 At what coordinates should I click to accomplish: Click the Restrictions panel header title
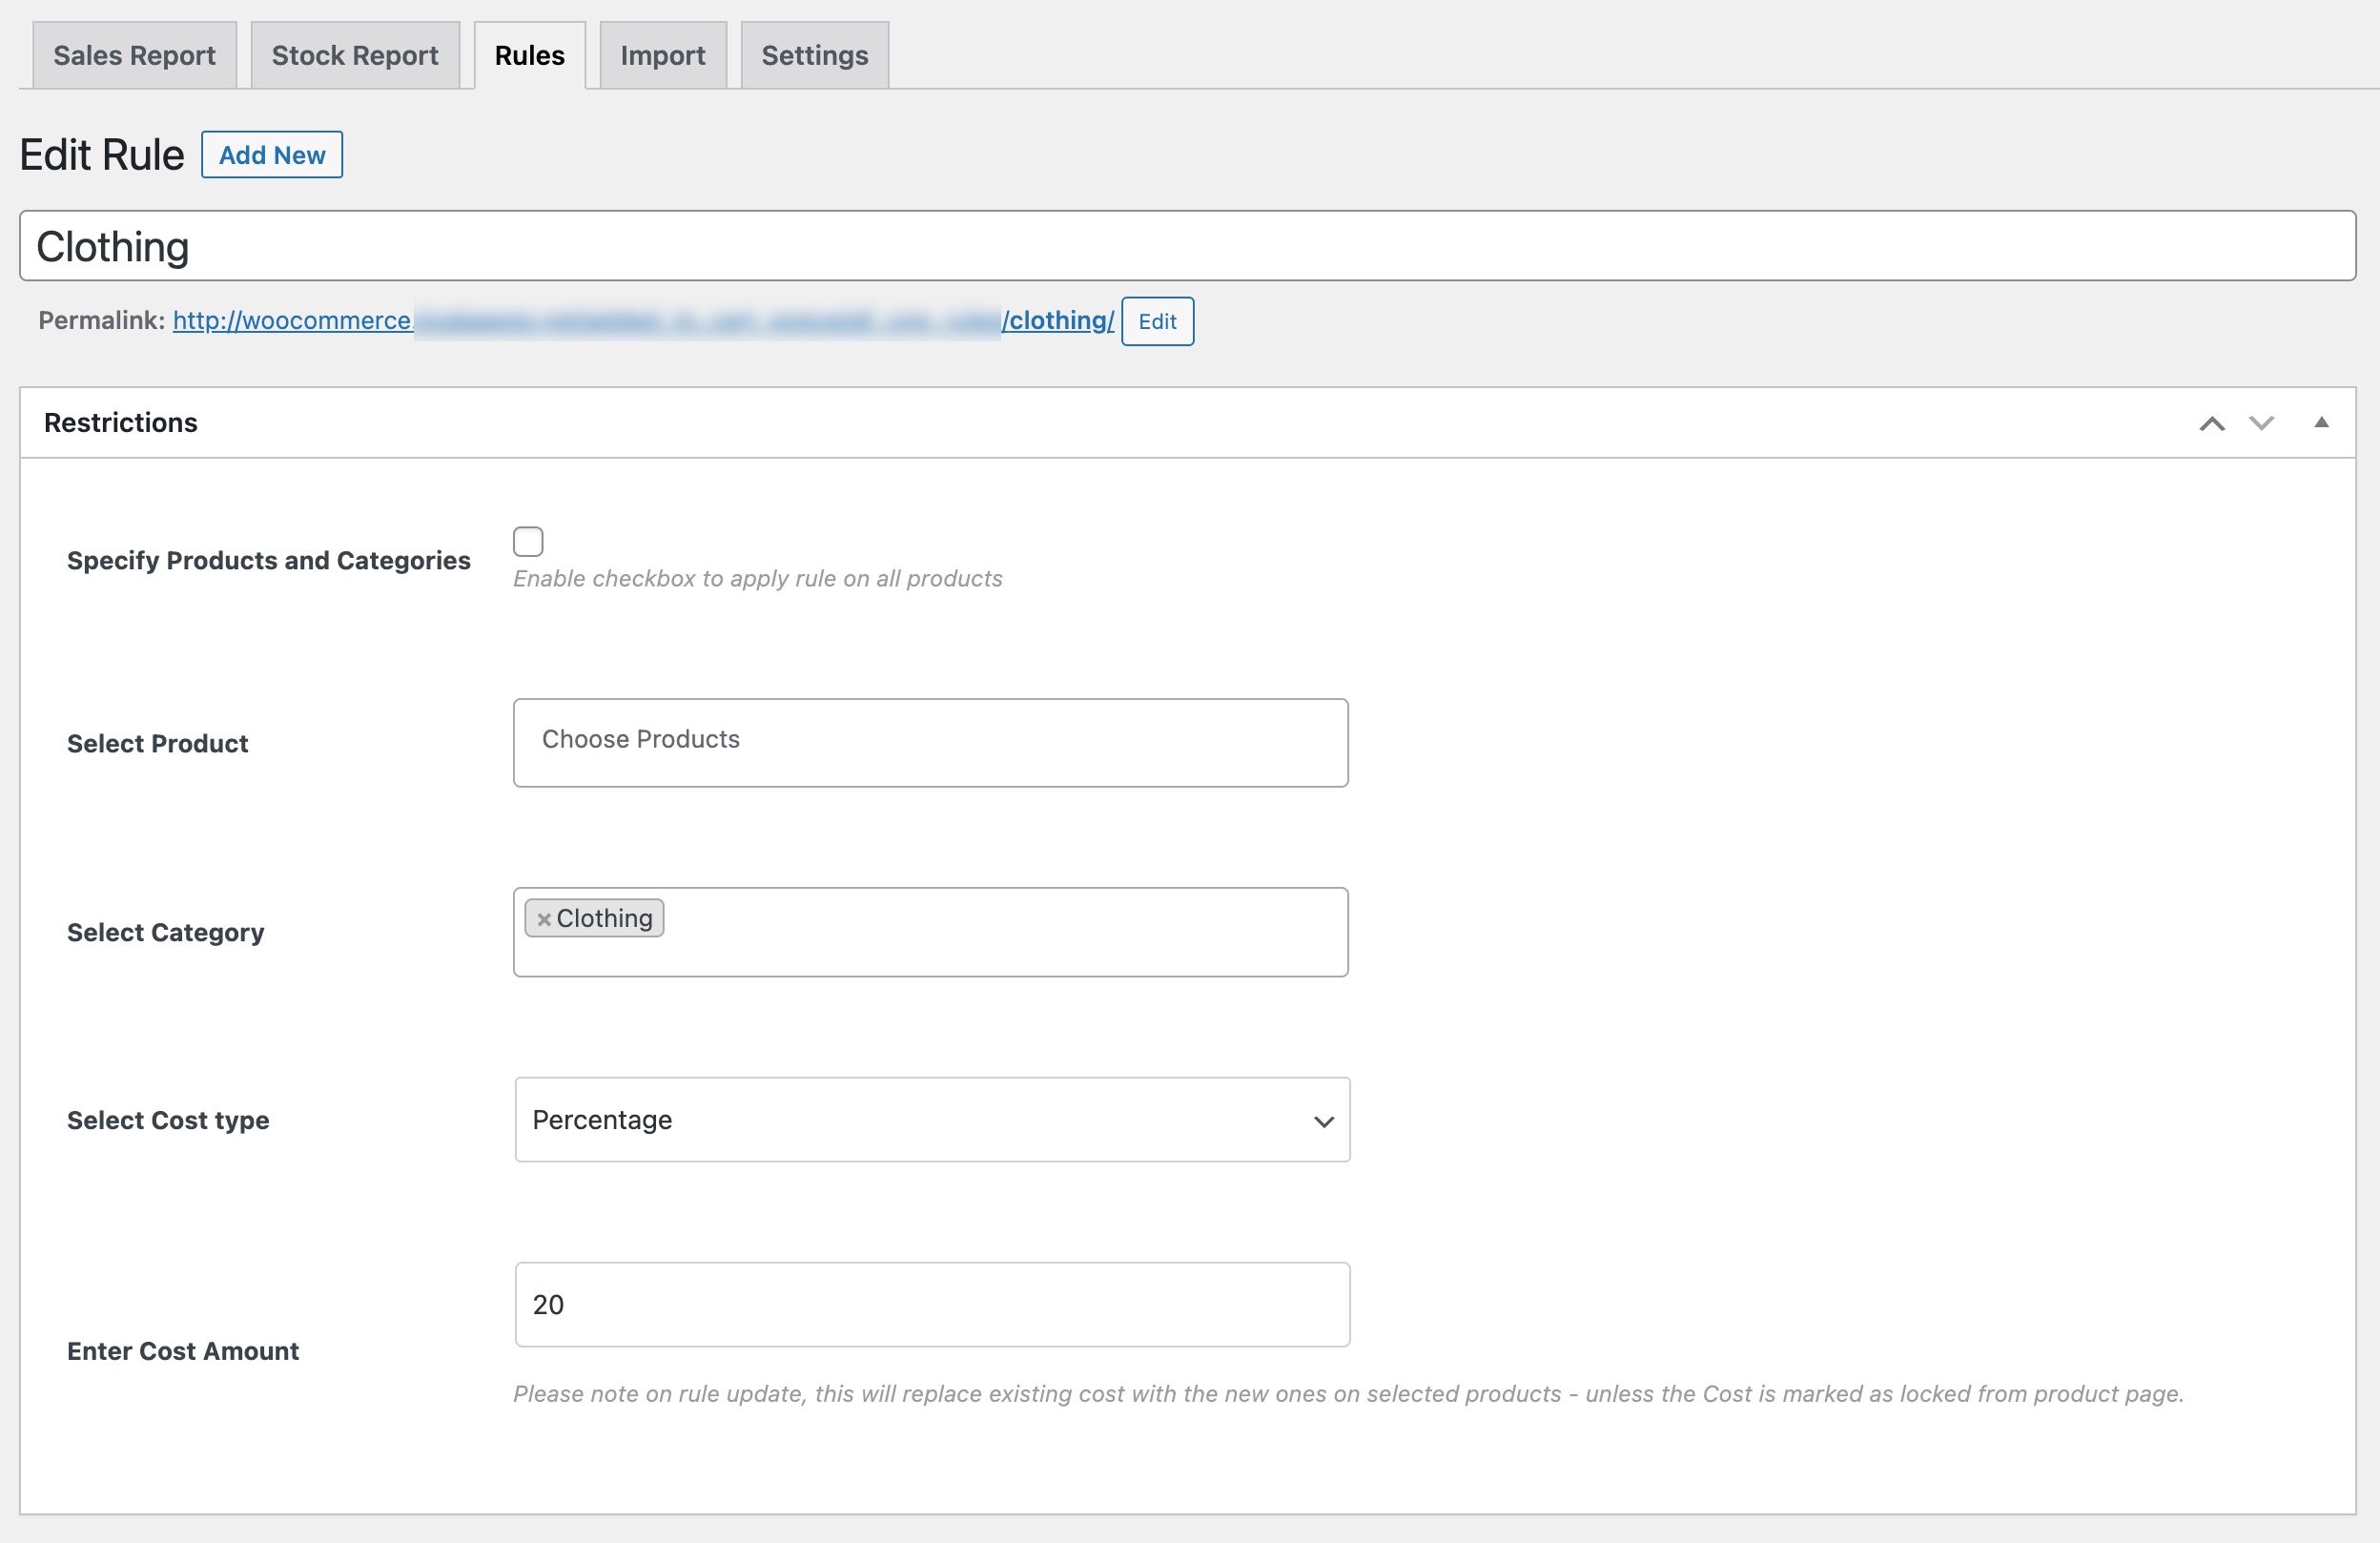tap(121, 423)
